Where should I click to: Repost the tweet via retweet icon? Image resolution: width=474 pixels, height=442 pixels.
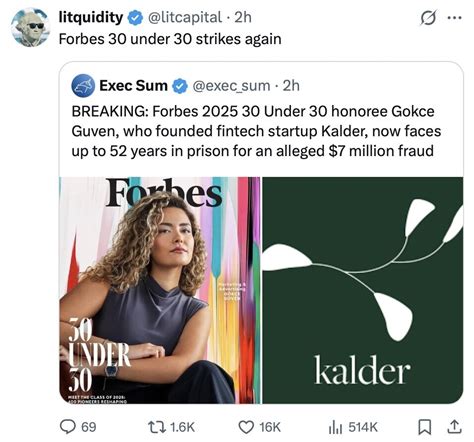point(157,427)
